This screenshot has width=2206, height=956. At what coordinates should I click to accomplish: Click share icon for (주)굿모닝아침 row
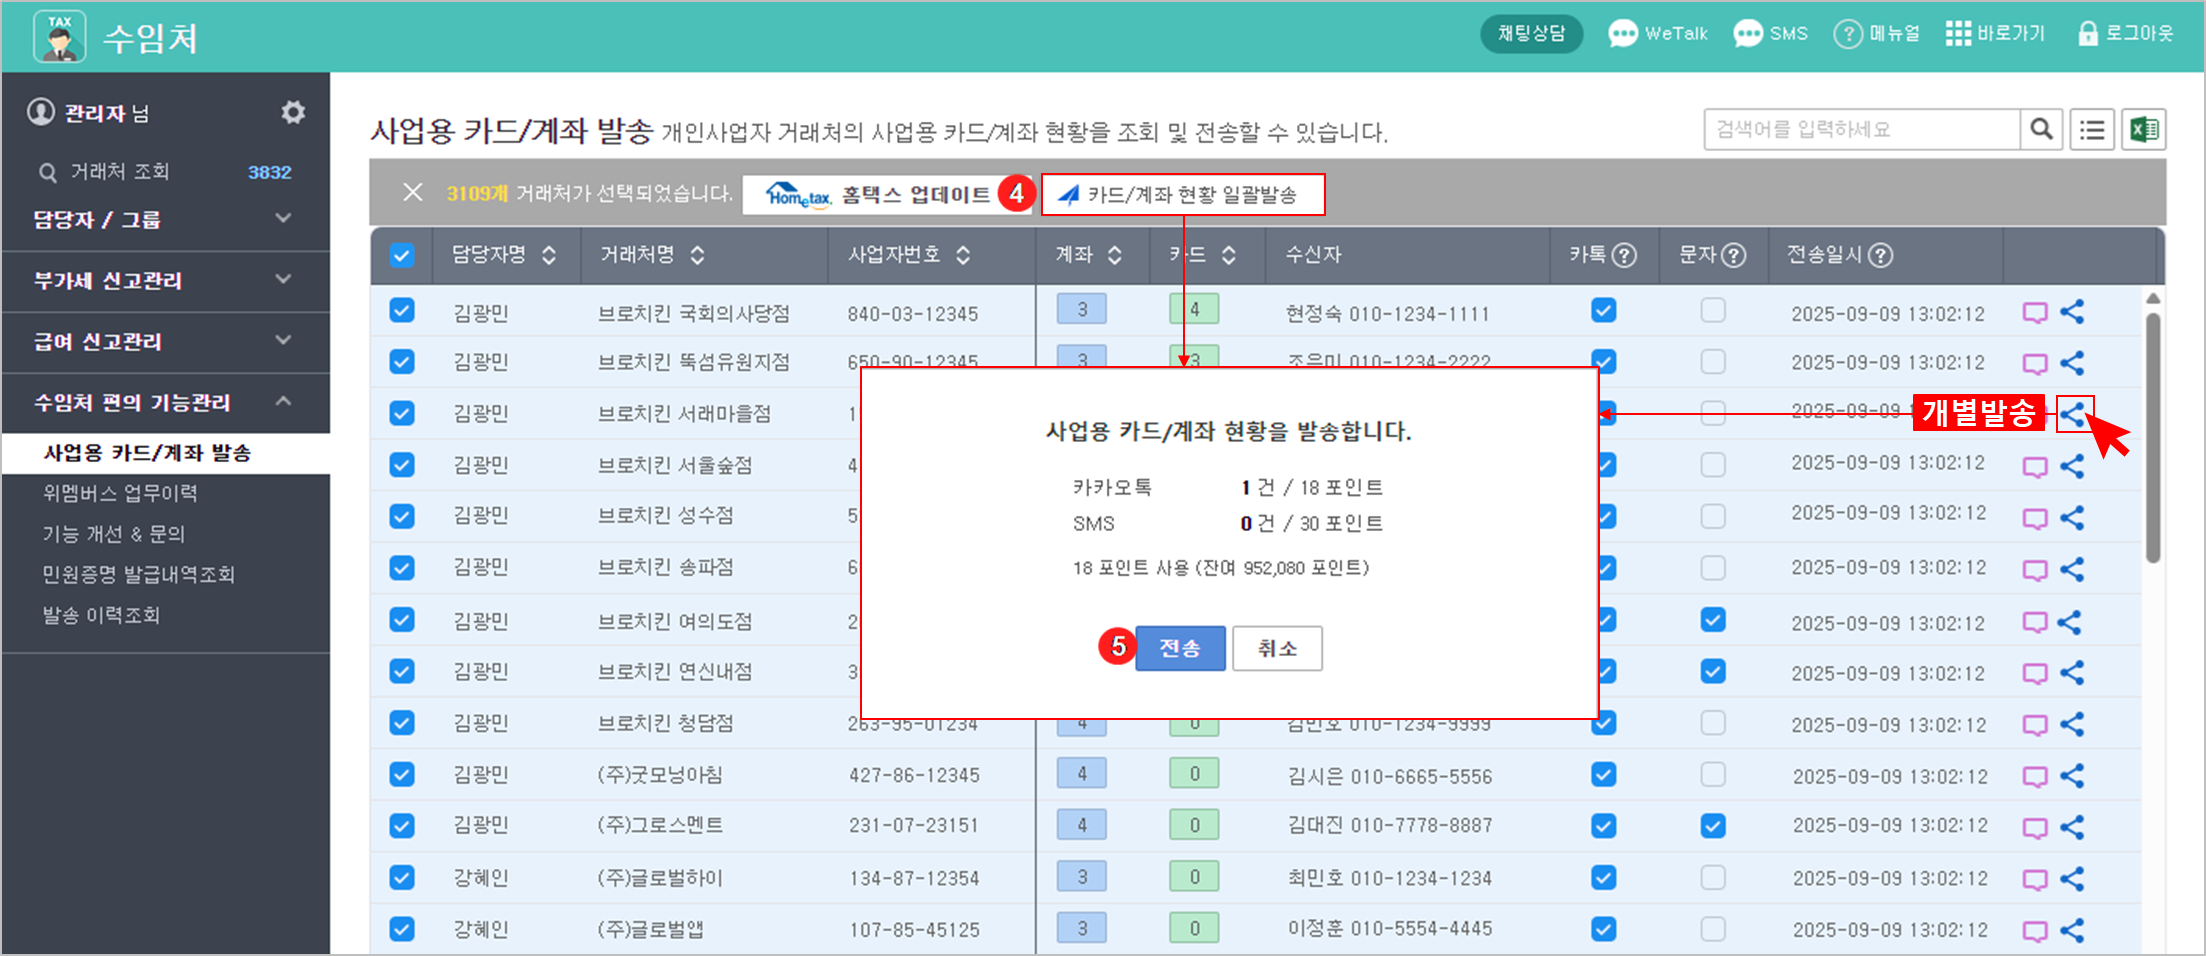click(x=2072, y=775)
